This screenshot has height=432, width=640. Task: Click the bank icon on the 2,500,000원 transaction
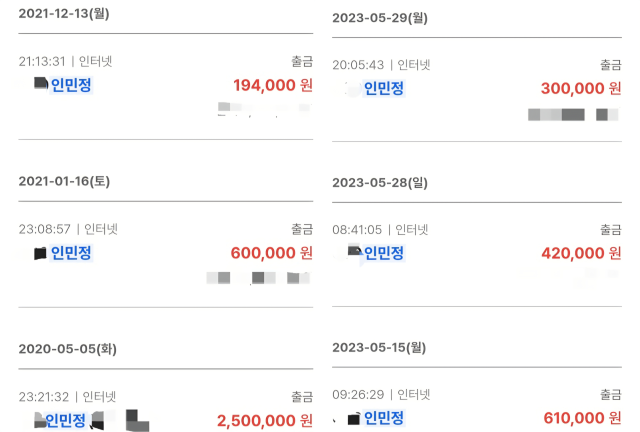pos(40,422)
